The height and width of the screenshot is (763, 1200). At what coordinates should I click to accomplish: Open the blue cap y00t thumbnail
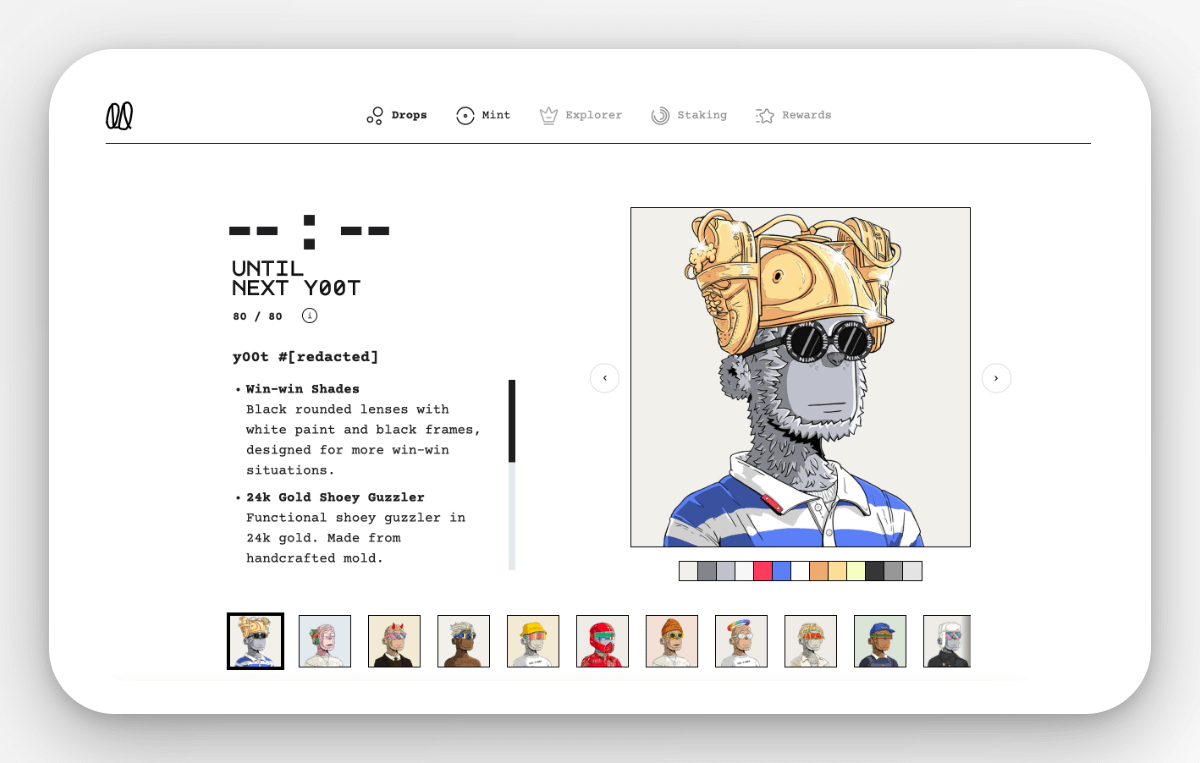880,641
